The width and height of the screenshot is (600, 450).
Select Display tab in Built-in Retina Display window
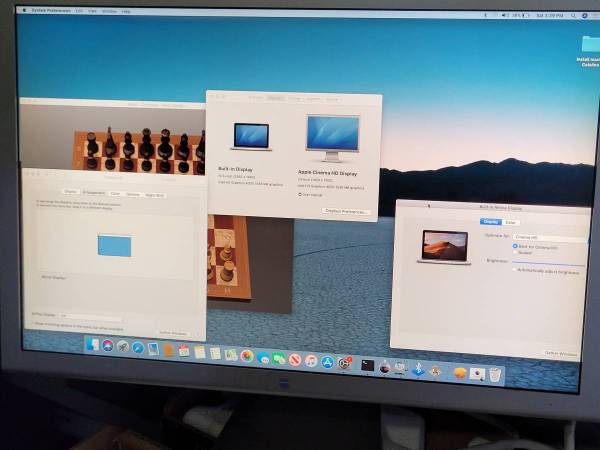pos(491,222)
